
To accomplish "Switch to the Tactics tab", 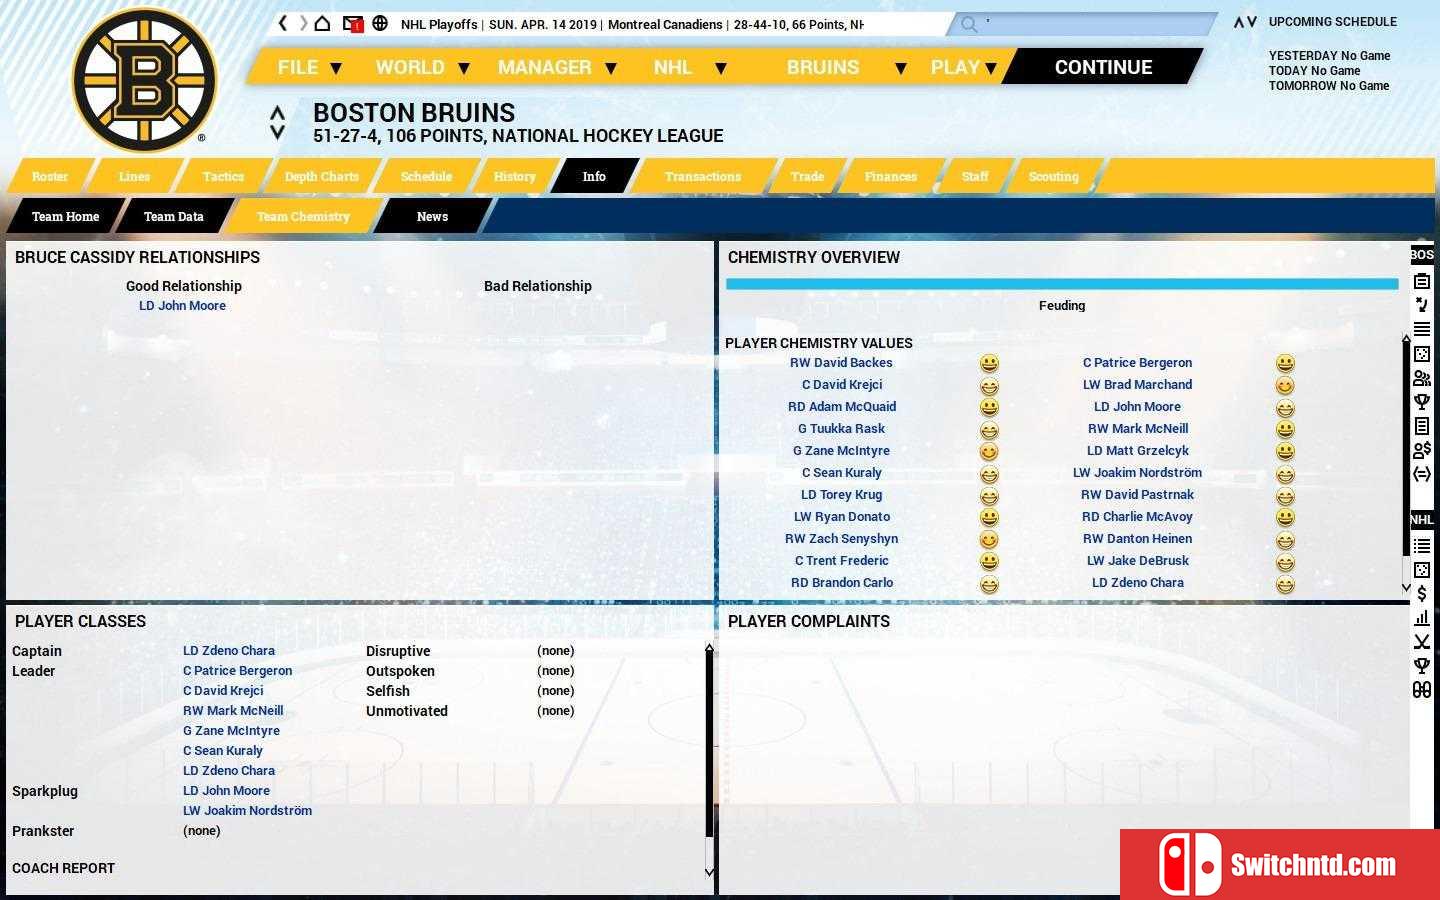I will pyautogui.click(x=223, y=176).
